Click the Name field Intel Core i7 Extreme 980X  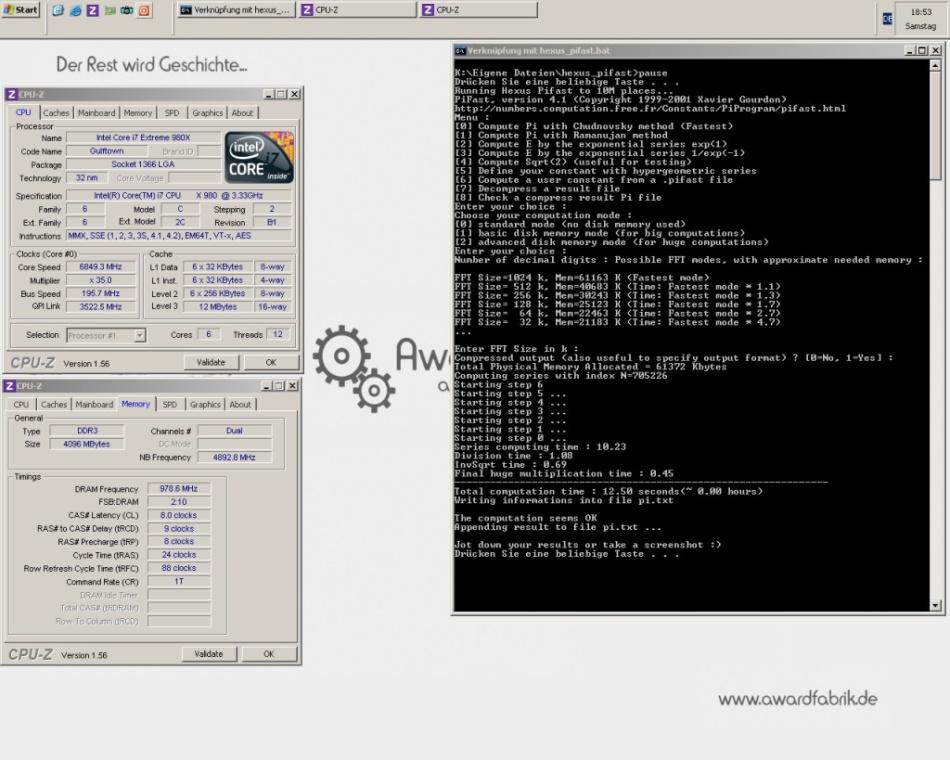click(x=144, y=138)
